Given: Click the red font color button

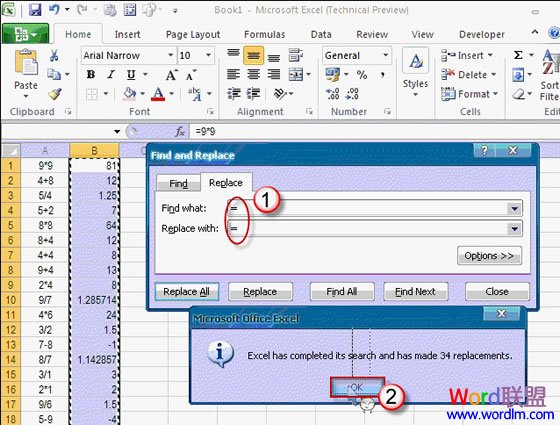Looking at the screenshot, I should (x=158, y=94).
